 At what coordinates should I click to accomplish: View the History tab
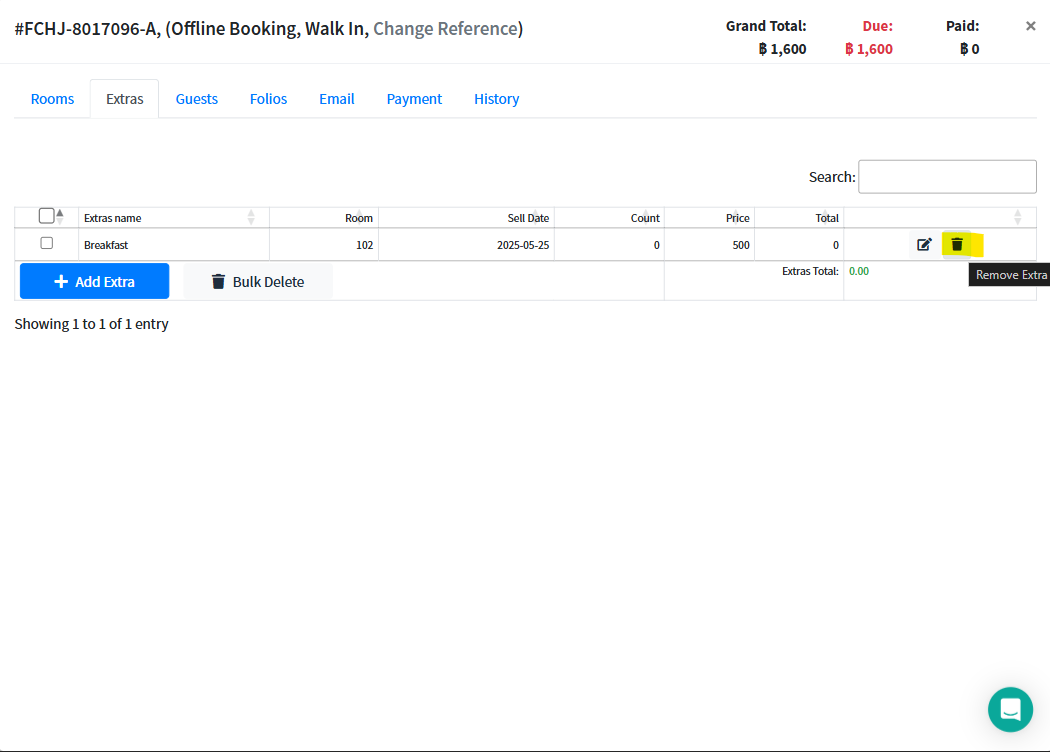point(496,99)
